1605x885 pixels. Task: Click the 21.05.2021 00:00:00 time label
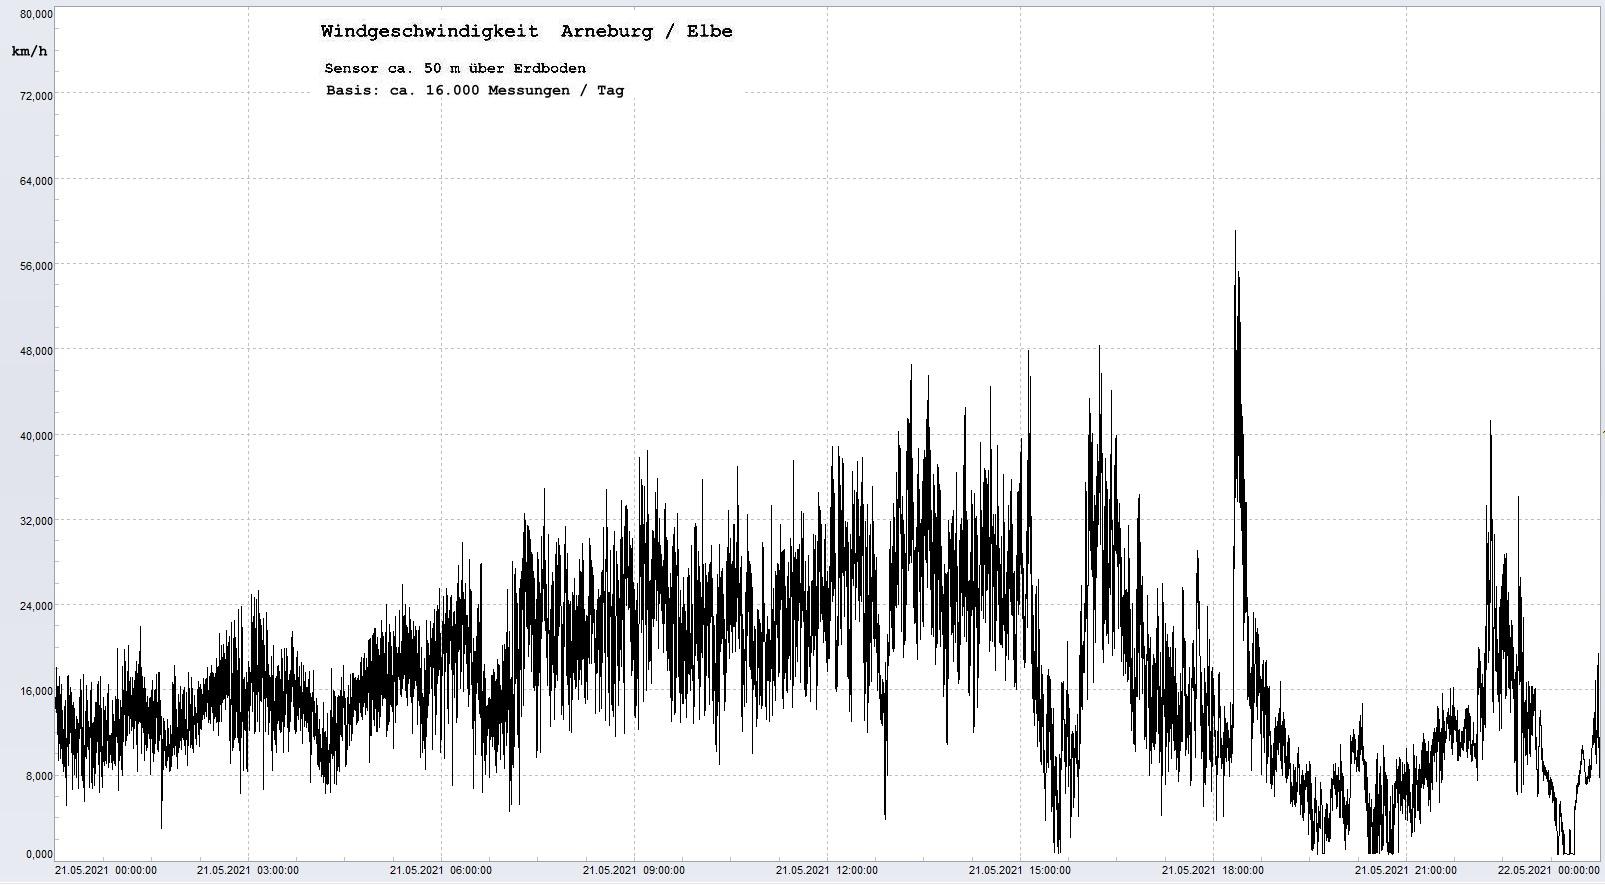pyautogui.click(x=106, y=870)
